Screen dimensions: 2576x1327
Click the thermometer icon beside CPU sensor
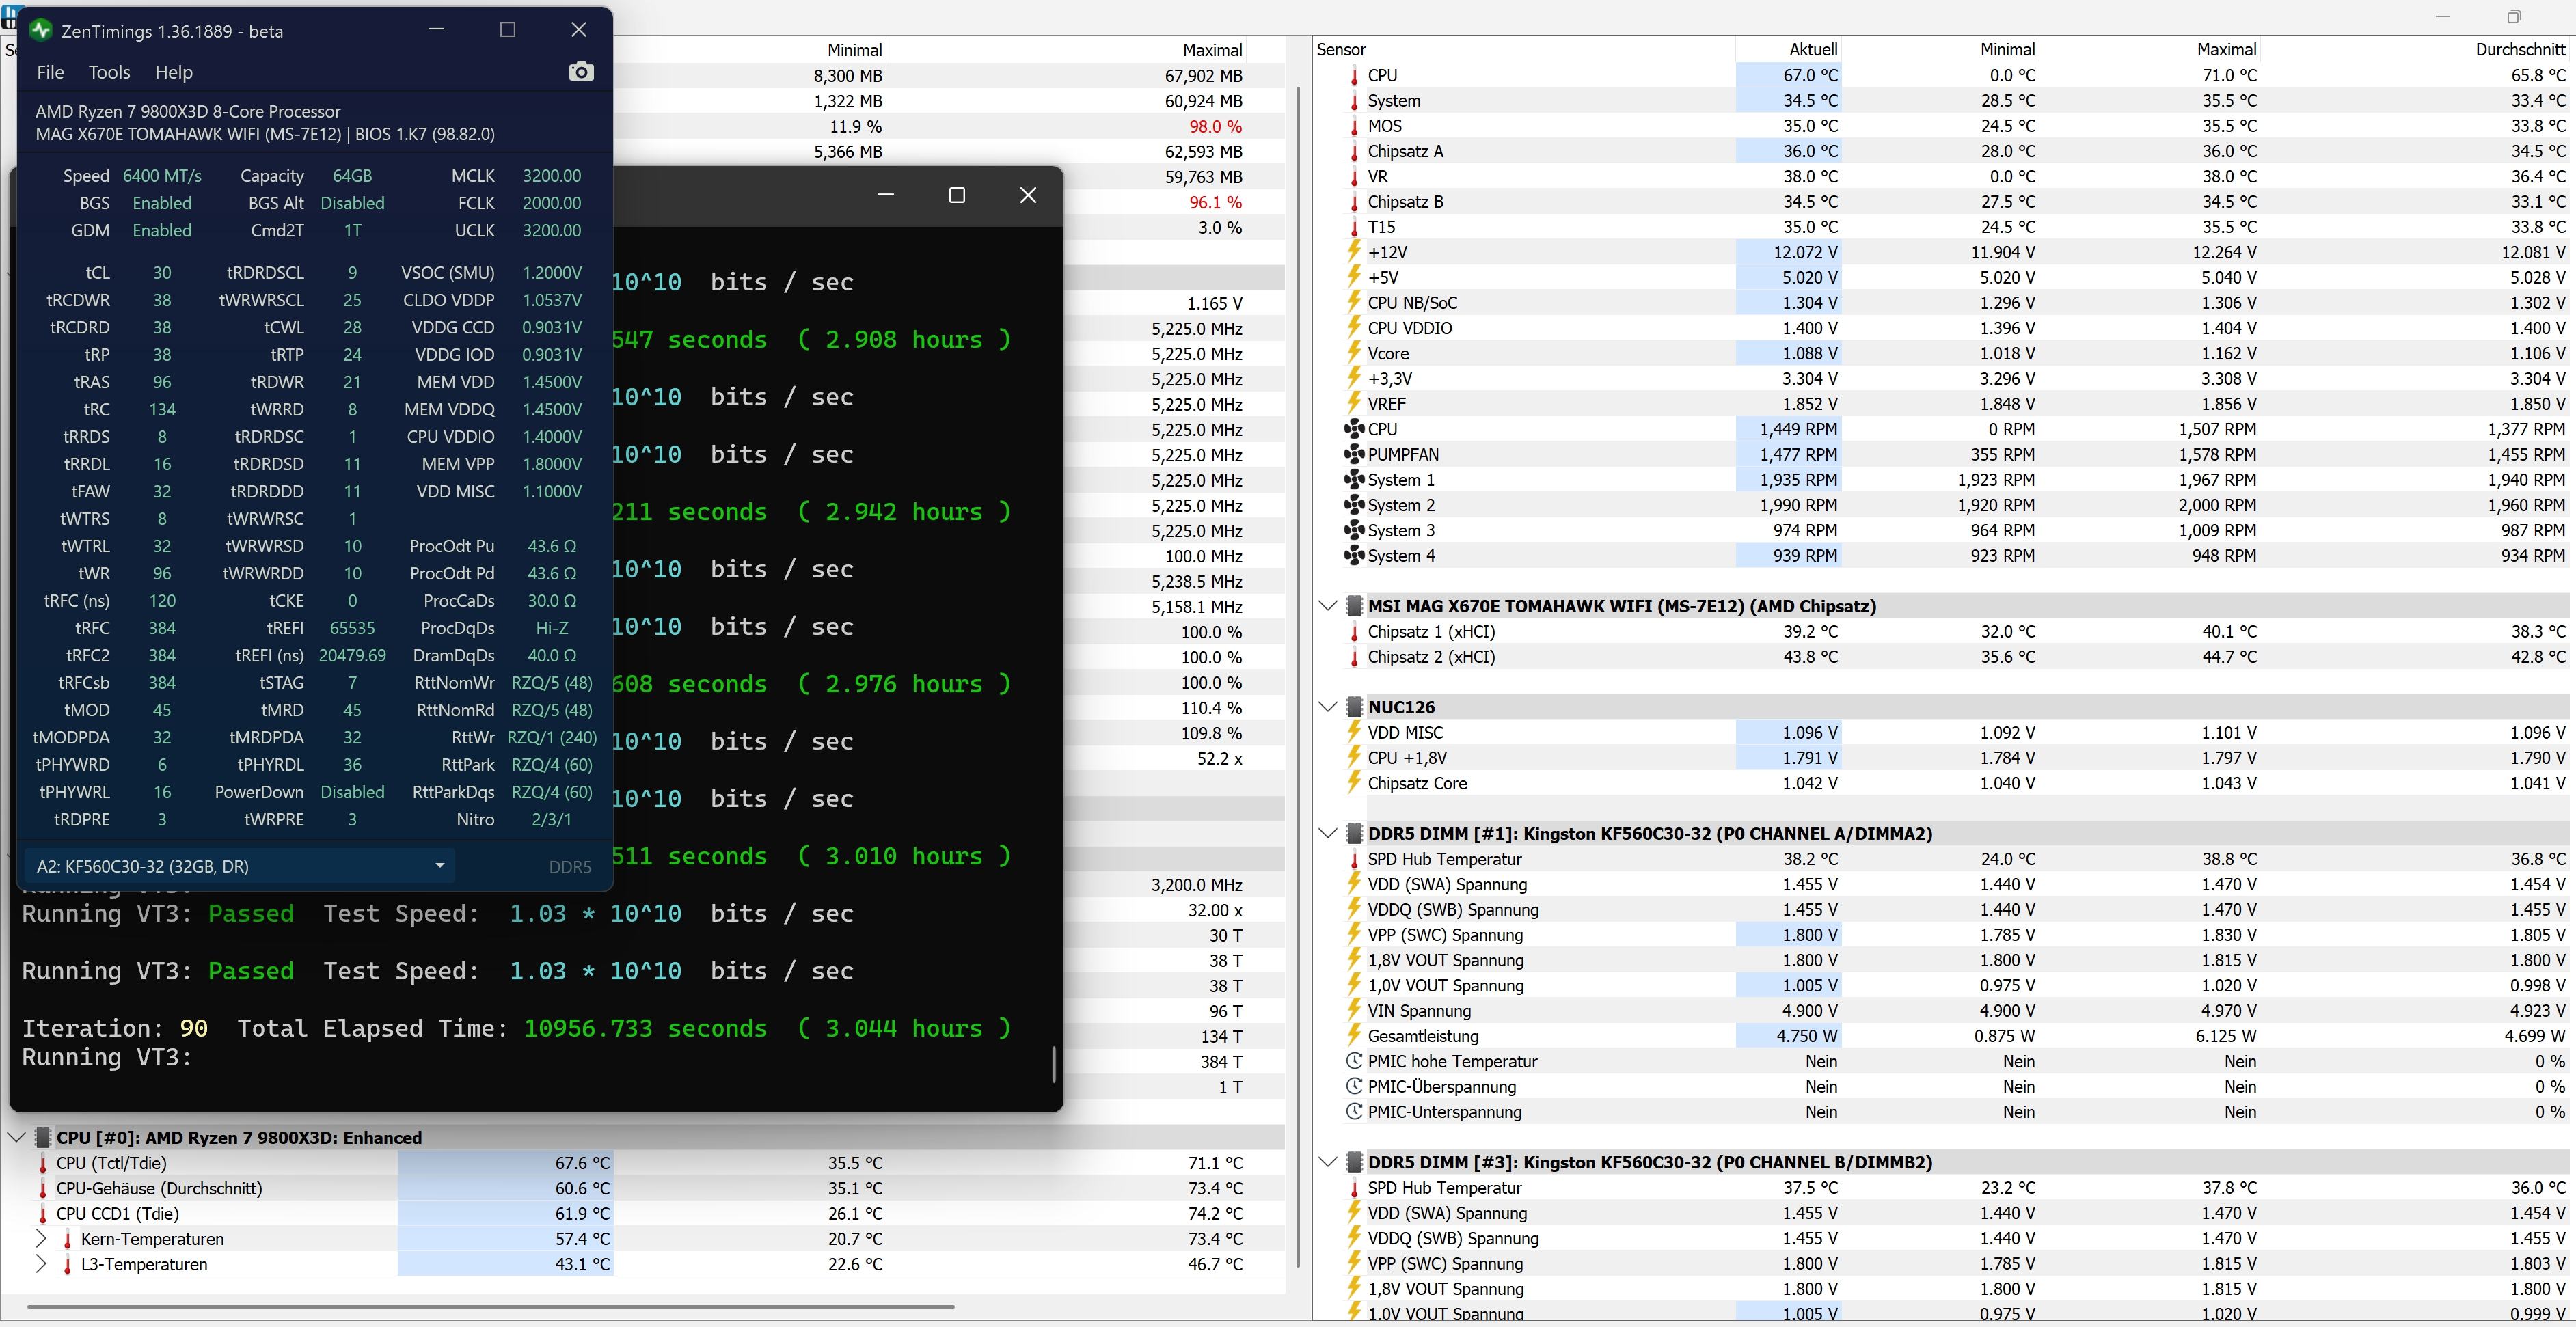click(1354, 76)
